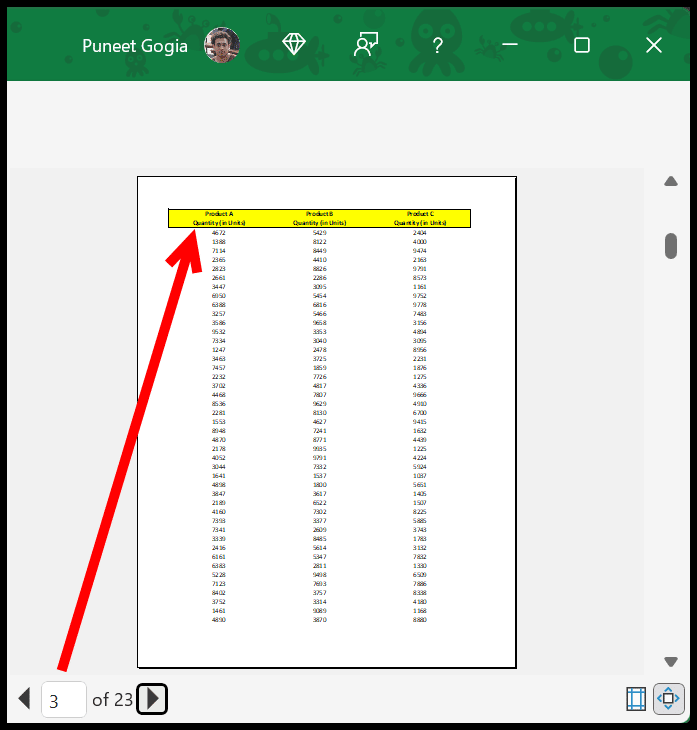Maximize the Excel window
The width and height of the screenshot is (697, 730).
point(582,45)
